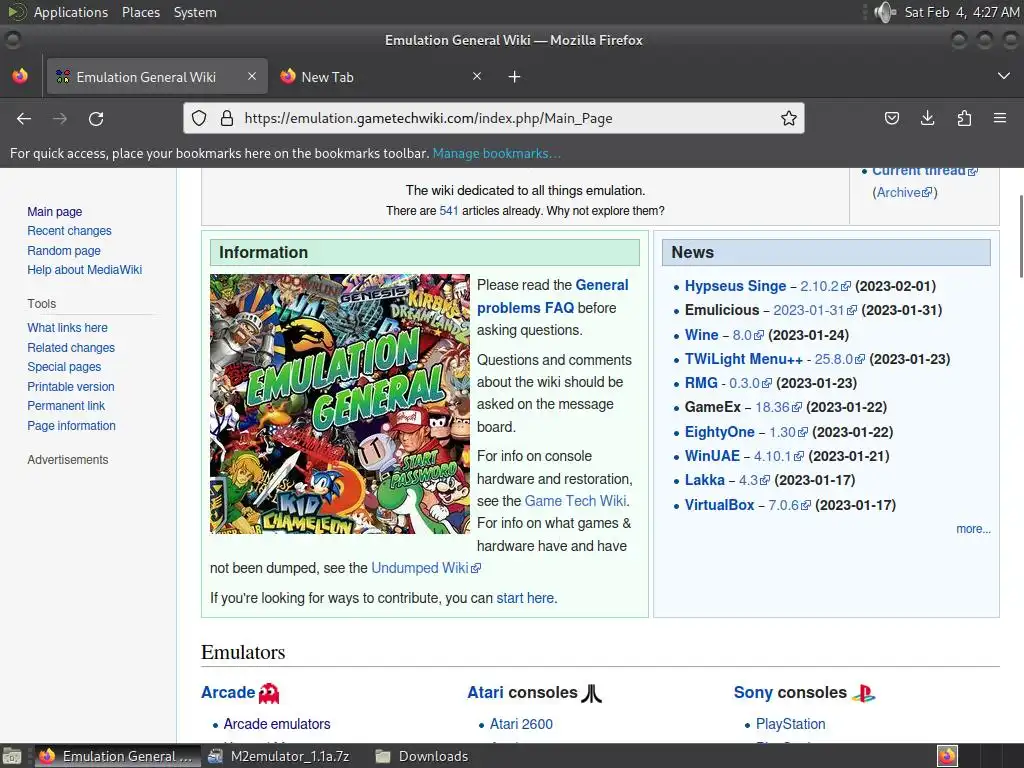Open the PlayStation link under Sony consoles
Screen dimensions: 1024x768
click(790, 724)
